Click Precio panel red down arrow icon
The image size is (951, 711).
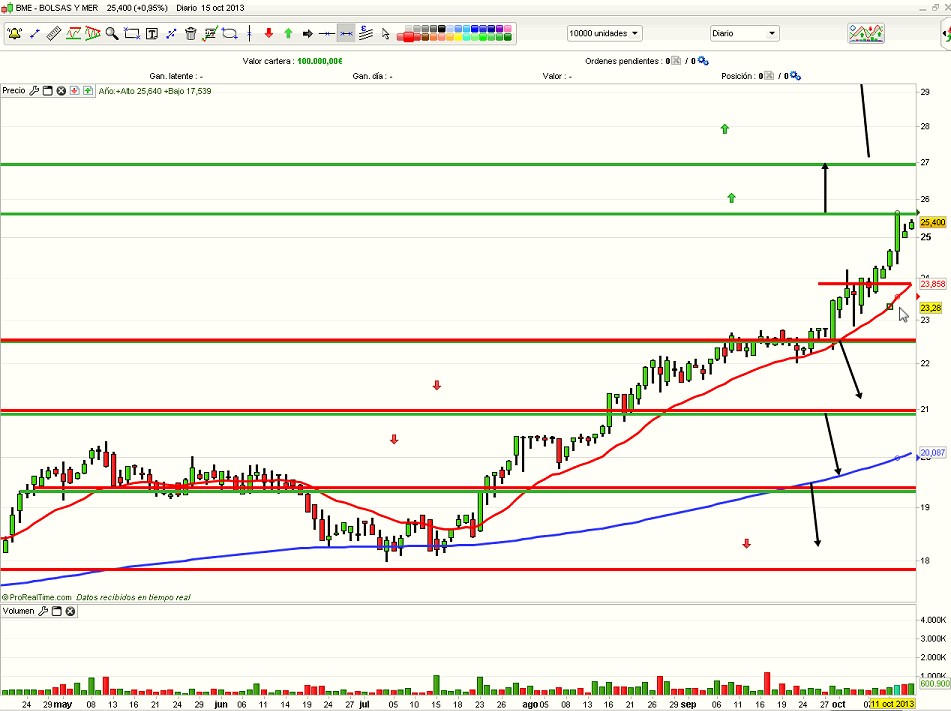pyautogui.click(x=75, y=91)
